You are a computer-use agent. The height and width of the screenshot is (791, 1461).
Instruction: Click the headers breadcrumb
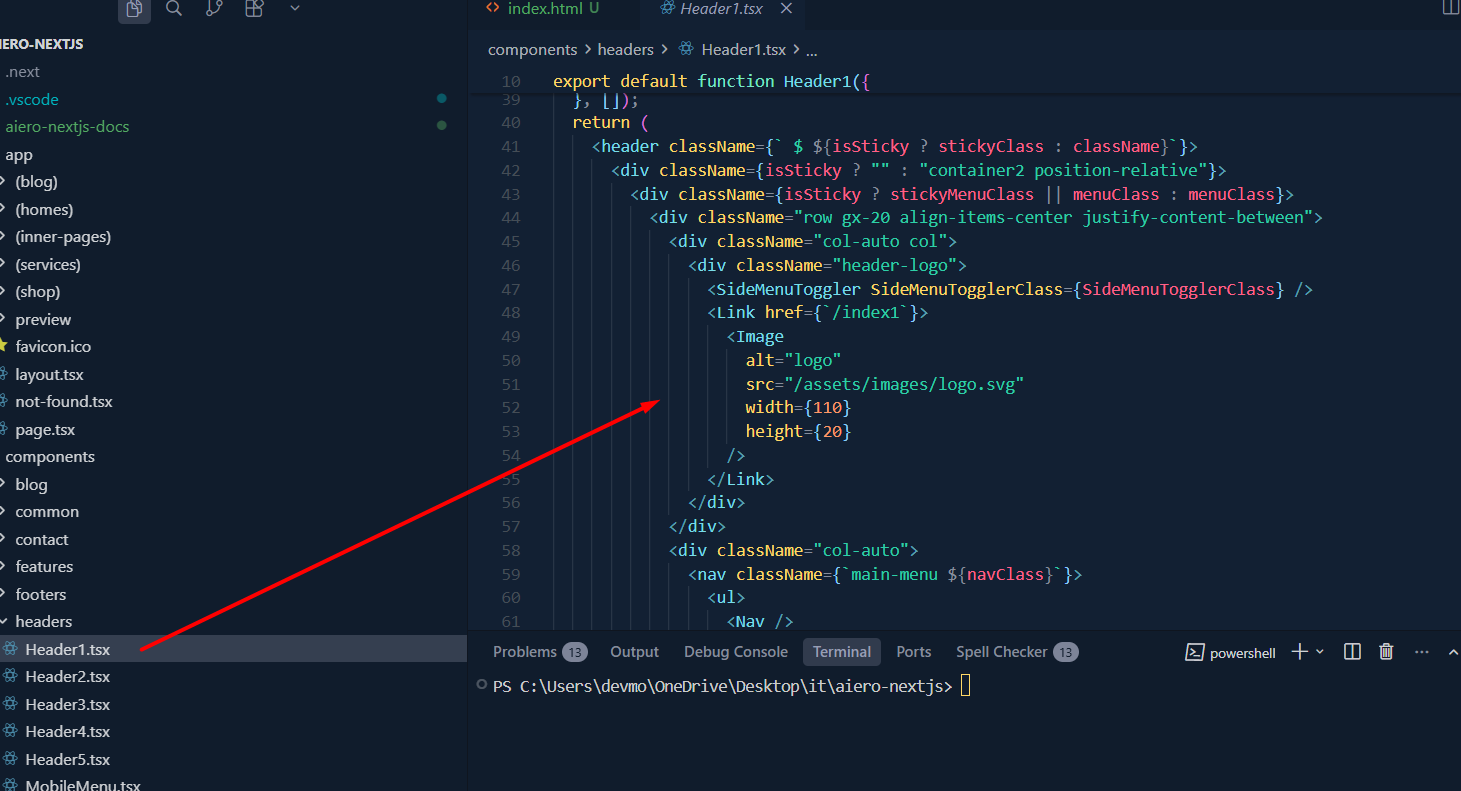625,49
